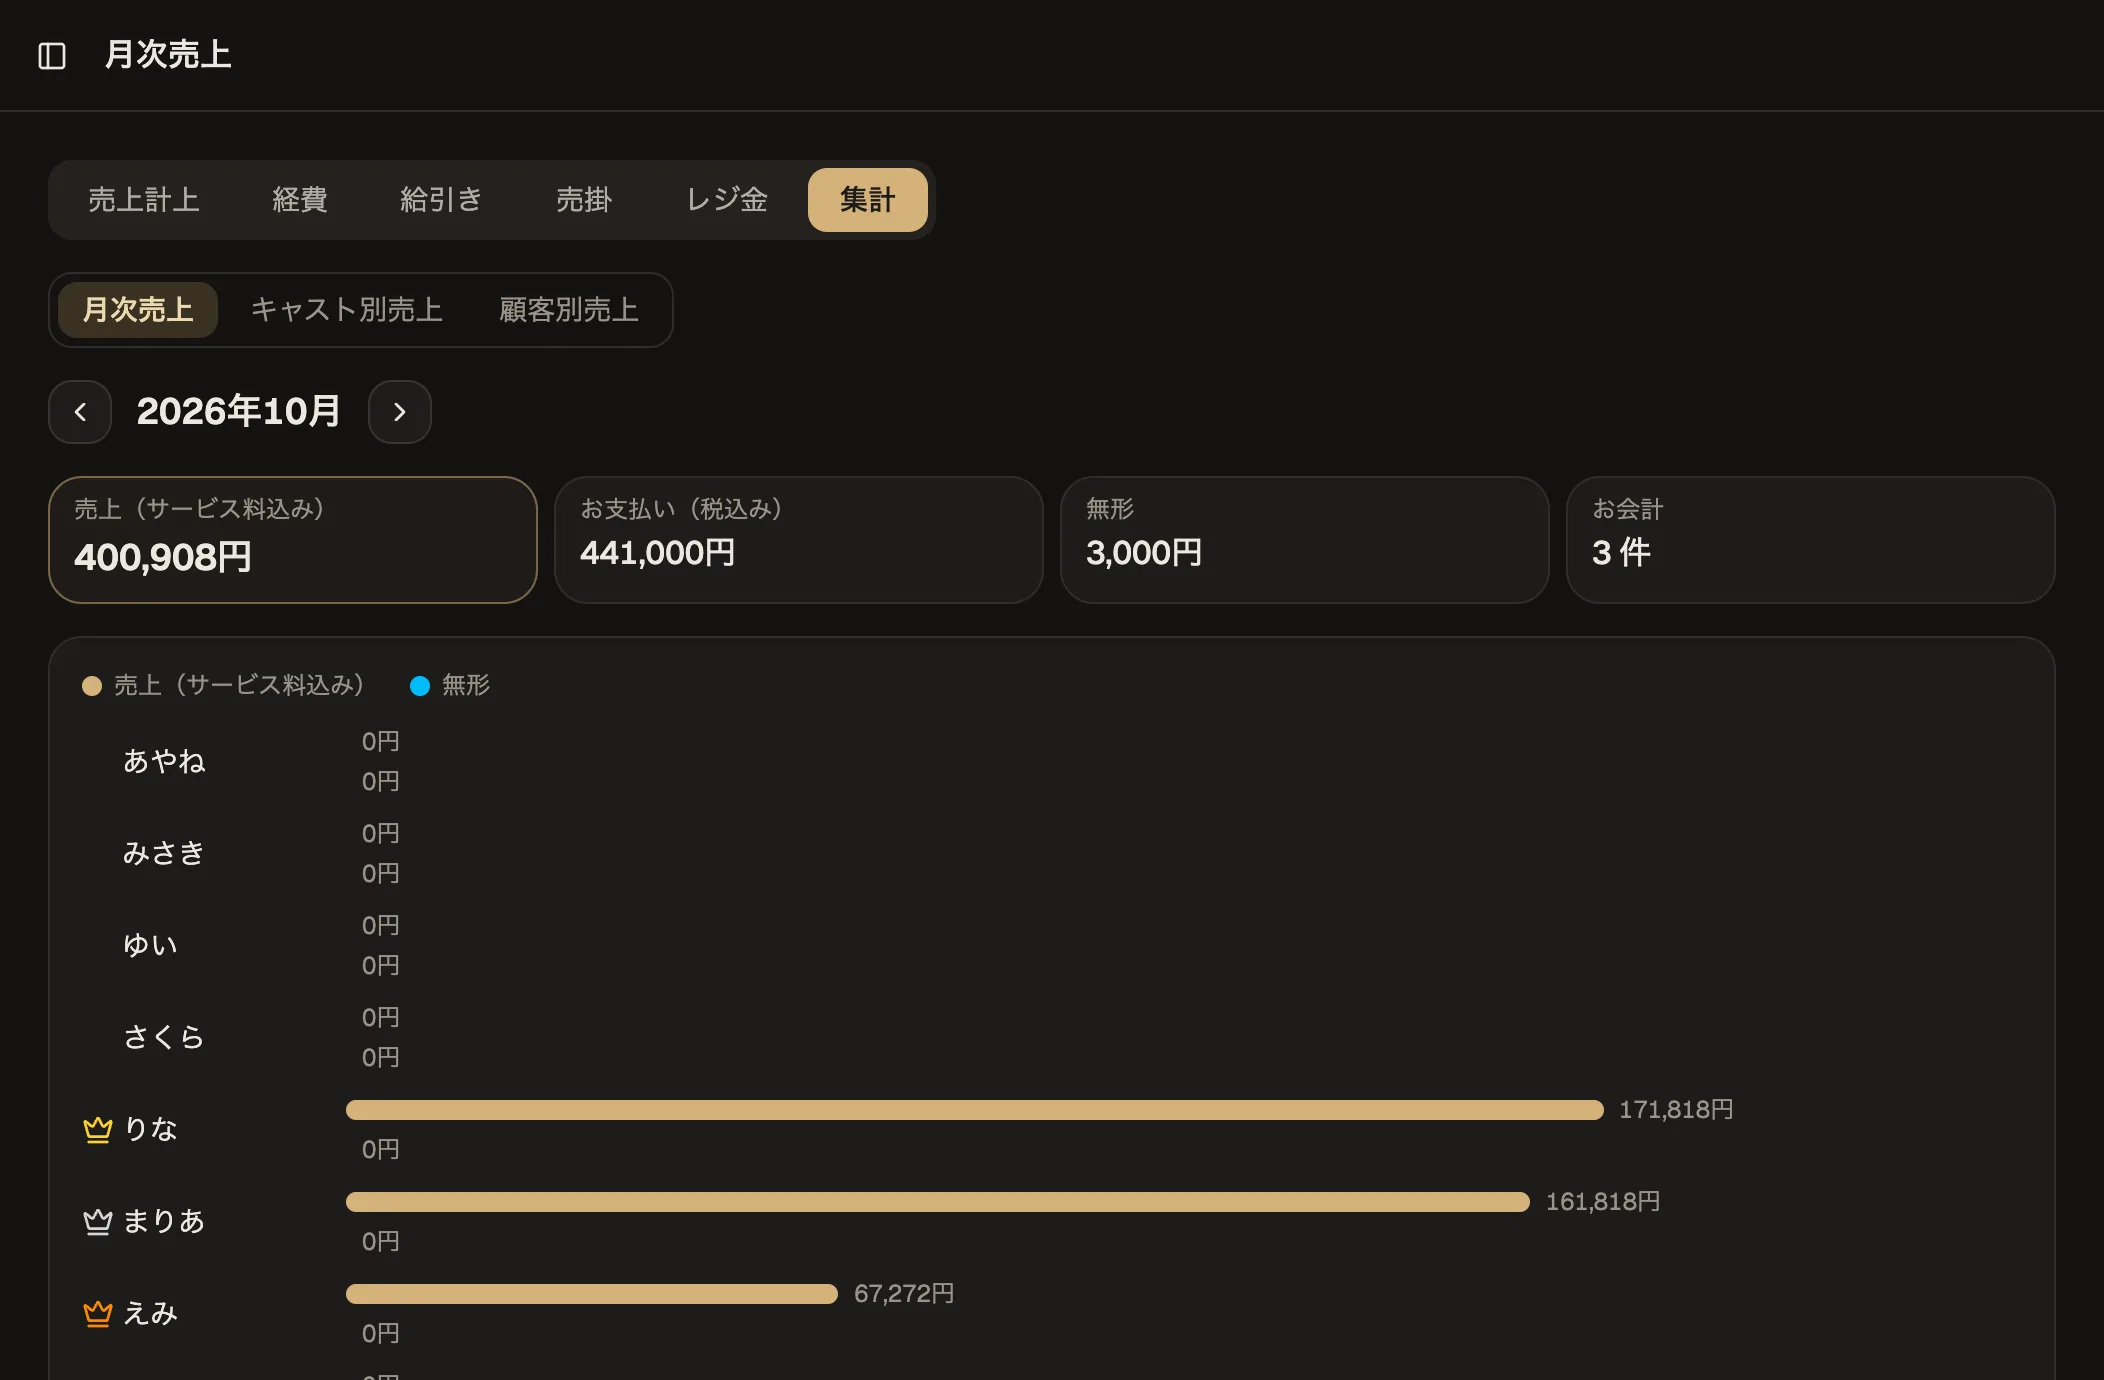The width and height of the screenshot is (2104, 1380).
Task: Click the 2026年10月 month label
Action: (x=239, y=412)
